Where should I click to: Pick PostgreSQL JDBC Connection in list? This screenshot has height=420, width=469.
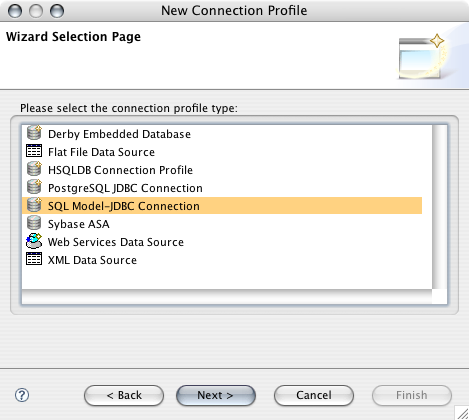(222, 188)
